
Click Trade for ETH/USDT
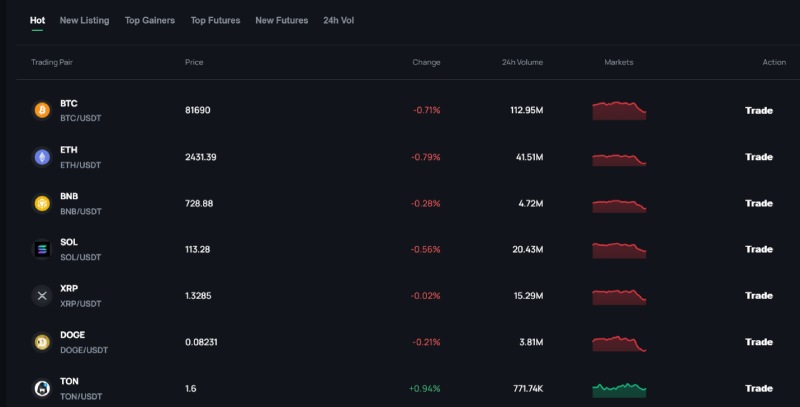click(759, 157)
